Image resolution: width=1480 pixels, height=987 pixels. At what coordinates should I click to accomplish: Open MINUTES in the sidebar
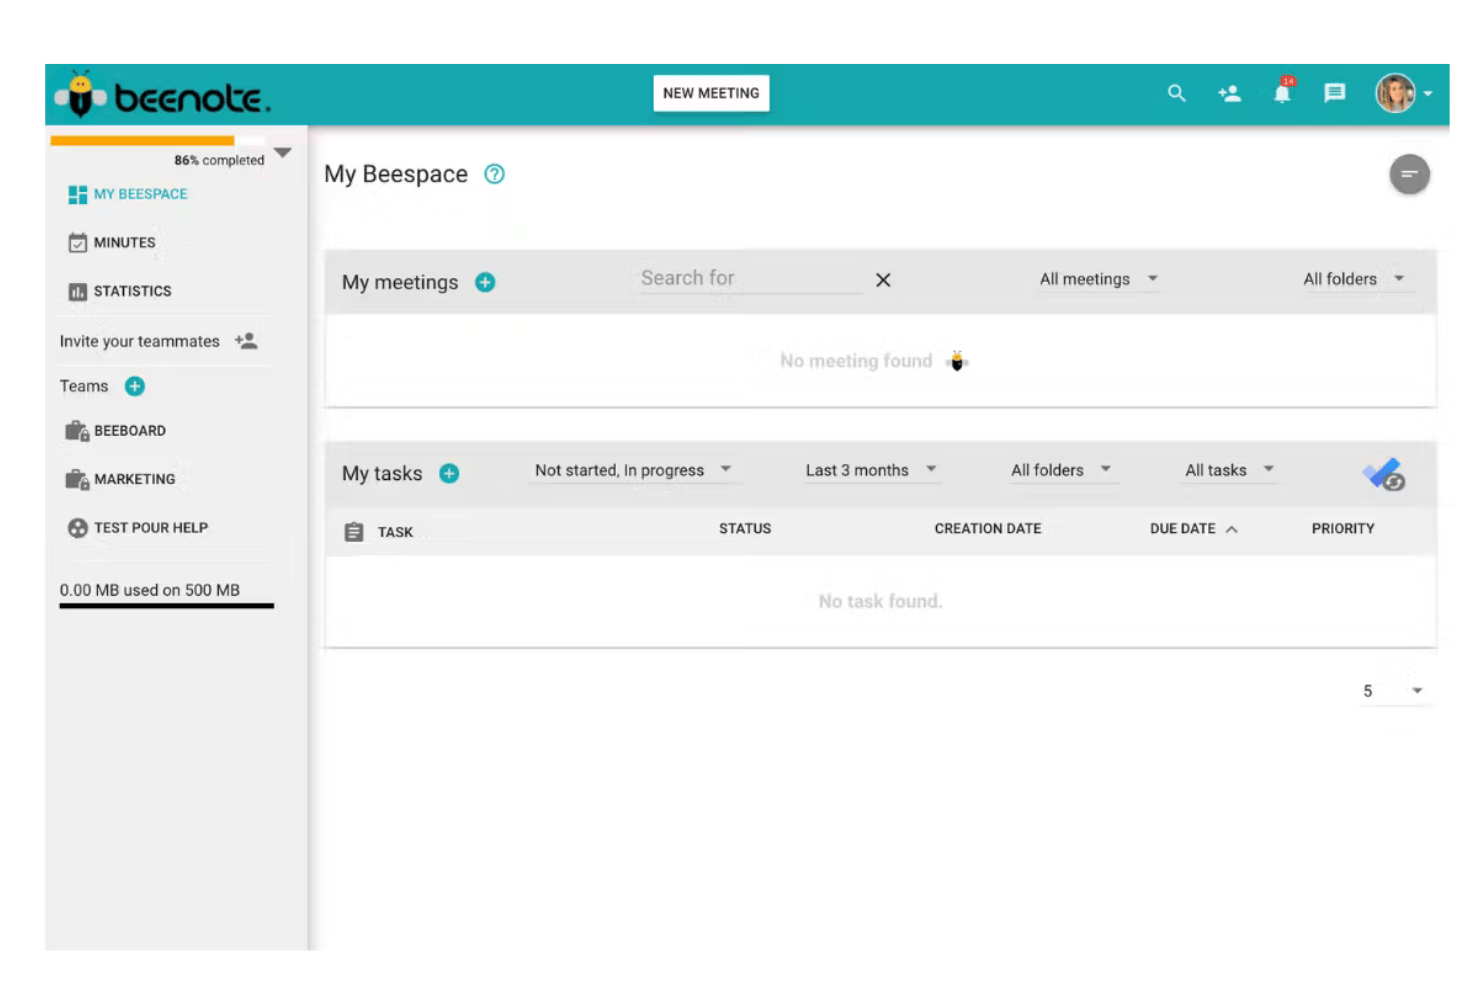click(x=125, y=242)
